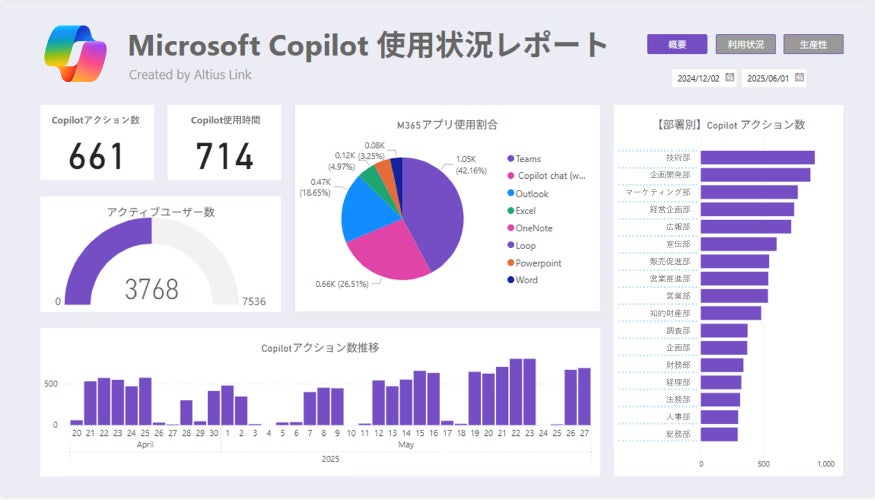This screenshot has width=875, height=500.
Task: Edit the 2025/06/01 end date field
Action: pos(768,78)
